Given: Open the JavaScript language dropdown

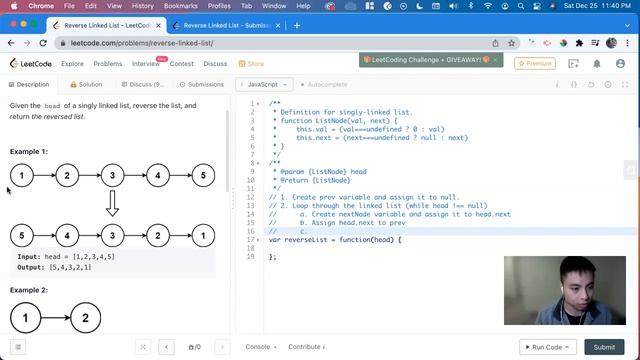Looking at the screenshot, I should click(264, 84).
